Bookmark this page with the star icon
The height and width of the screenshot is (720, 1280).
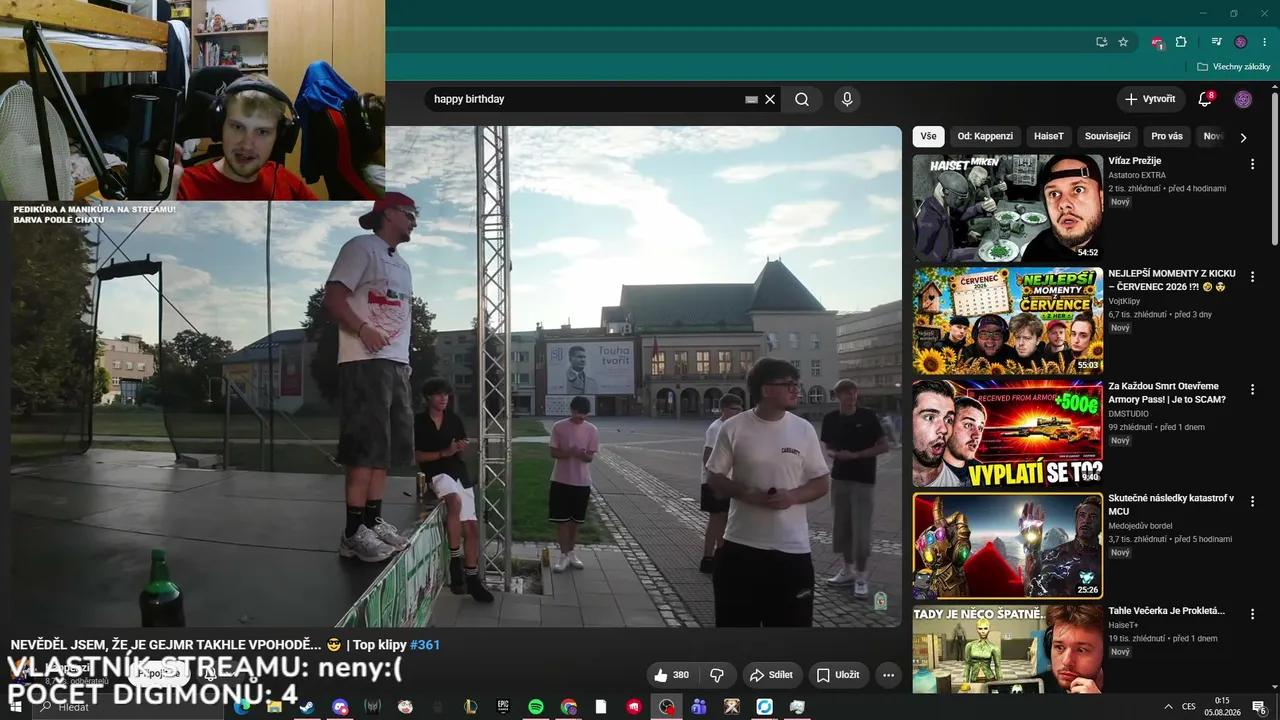click(1123, 42)
